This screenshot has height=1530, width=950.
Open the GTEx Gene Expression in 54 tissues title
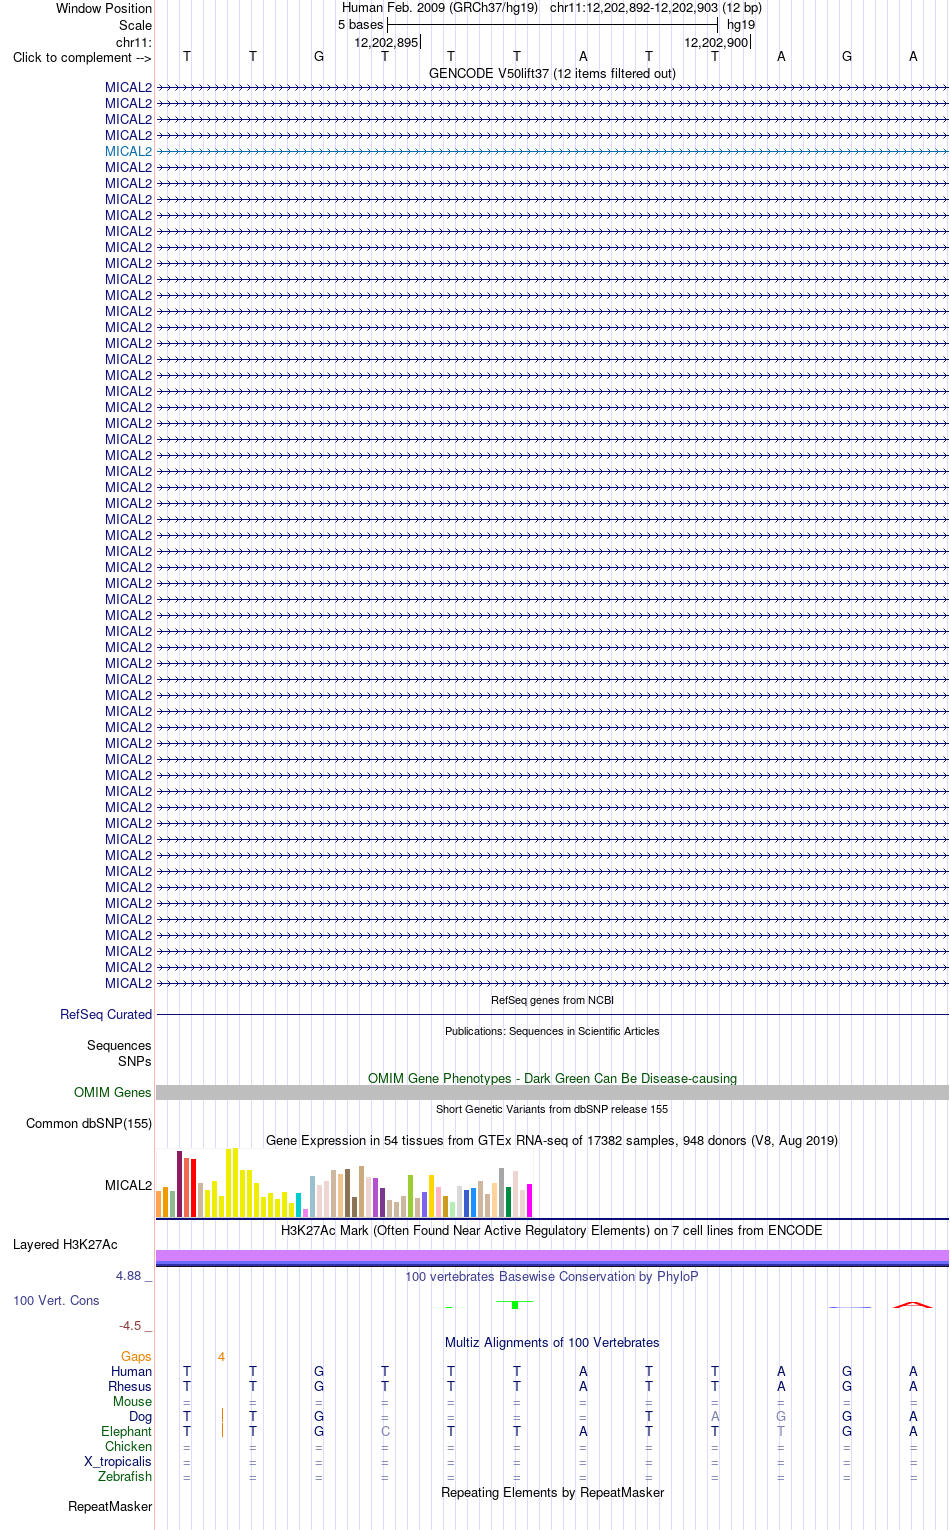[552, 1140]
